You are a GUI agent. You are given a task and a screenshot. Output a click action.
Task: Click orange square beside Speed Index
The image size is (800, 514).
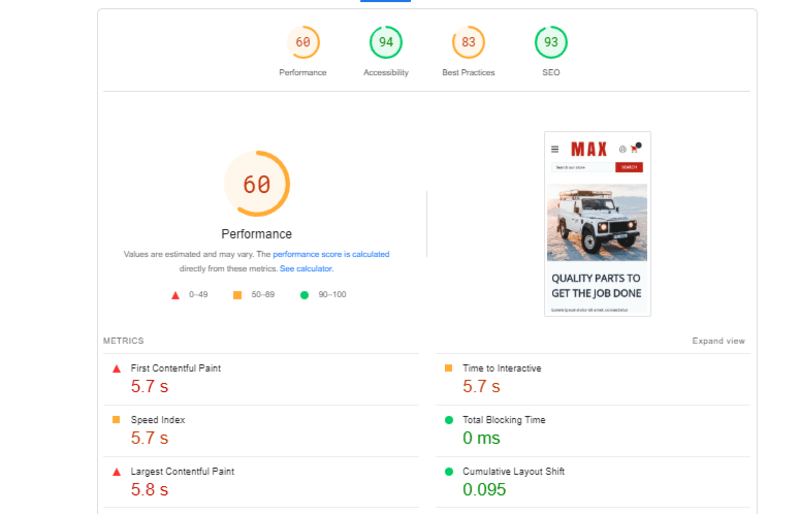tap(116, 420)
